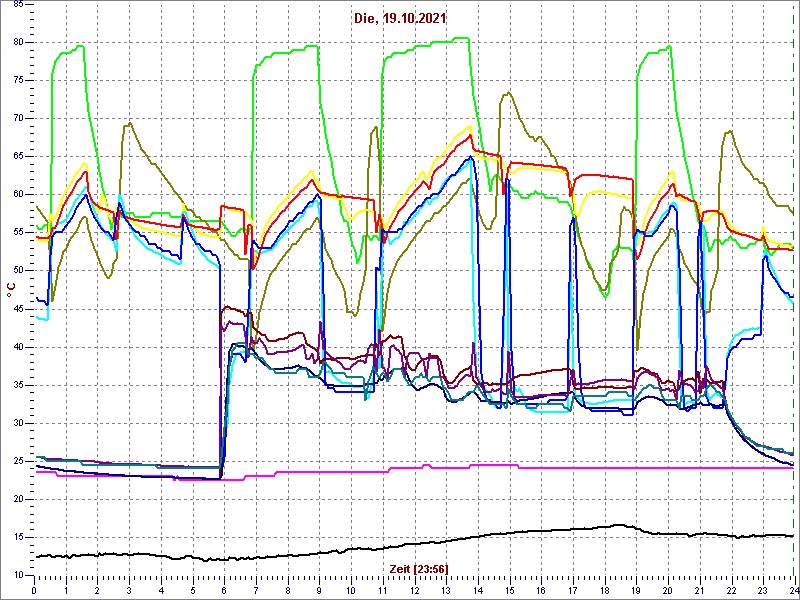The image size is (800, 600).
Task: Click hour 14 on the time axis
Action: (477, 591)
